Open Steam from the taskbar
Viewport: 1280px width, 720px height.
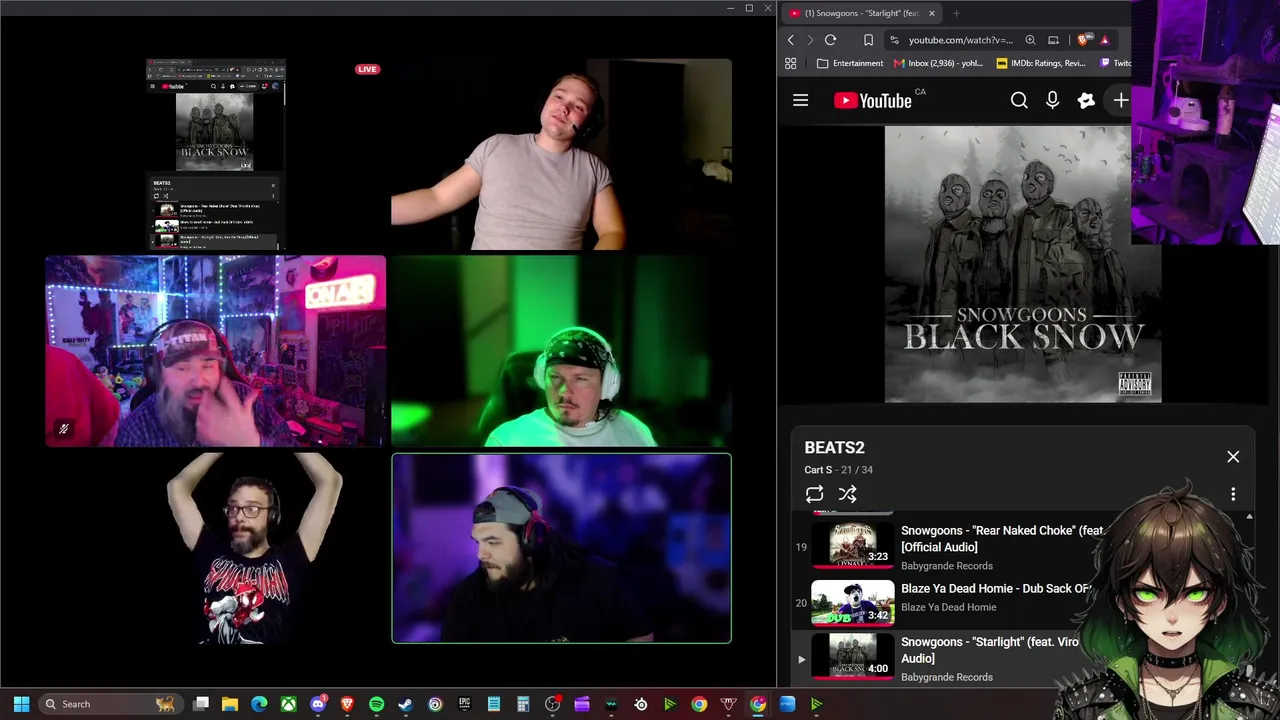tap(405, 704)
